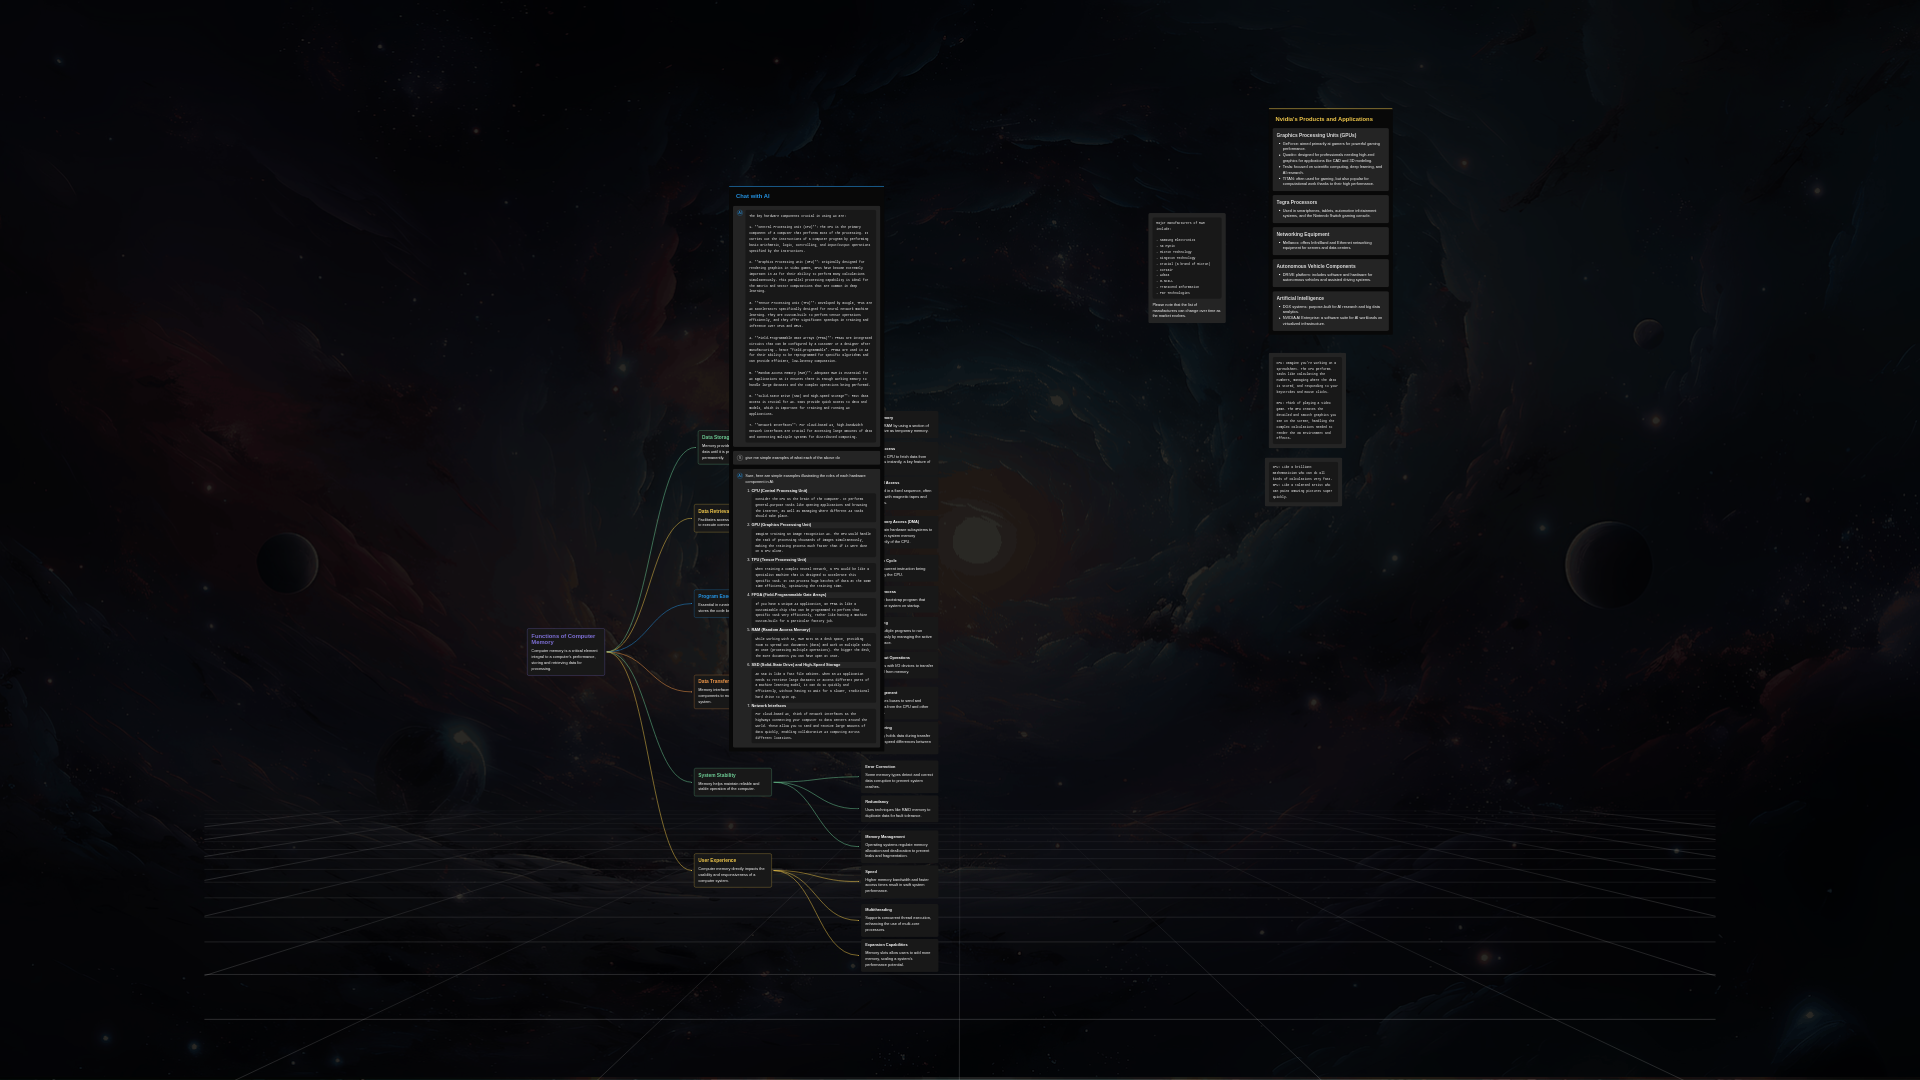
Task: Select the Functions of Computer Memory root node
Action: [565, 652]
